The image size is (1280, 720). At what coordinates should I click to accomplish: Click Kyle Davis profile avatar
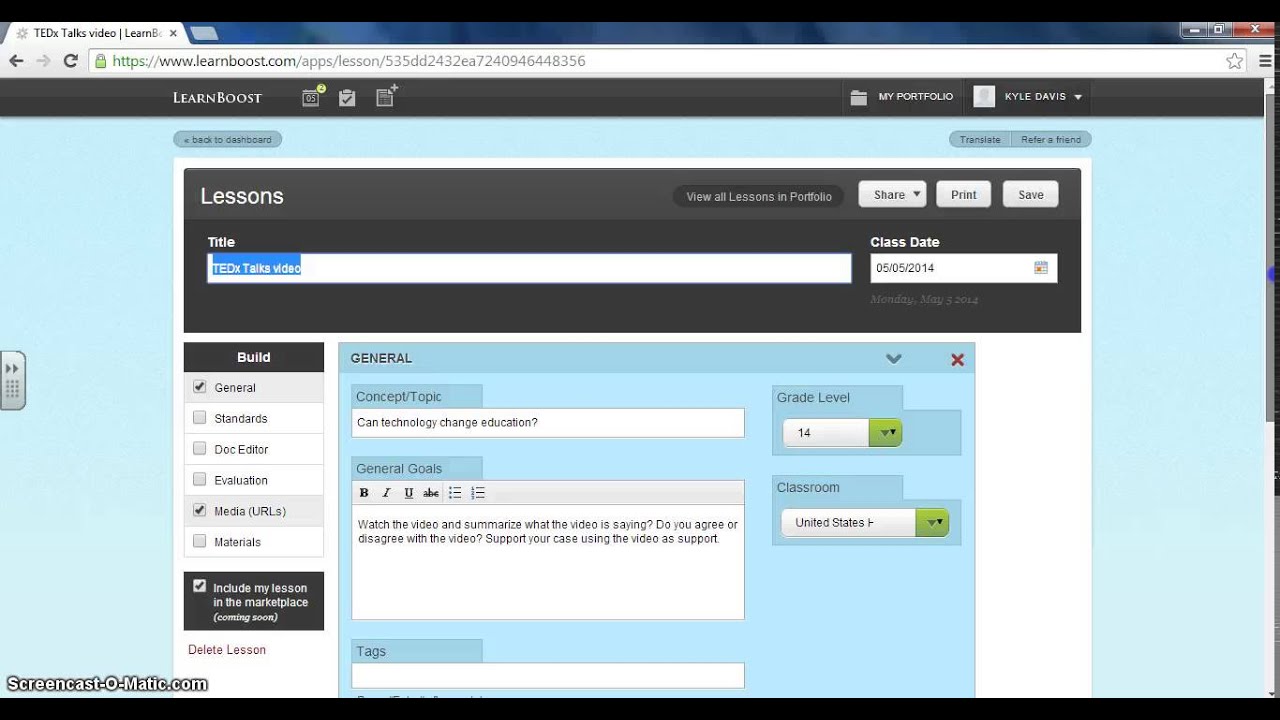pos(984,97)
